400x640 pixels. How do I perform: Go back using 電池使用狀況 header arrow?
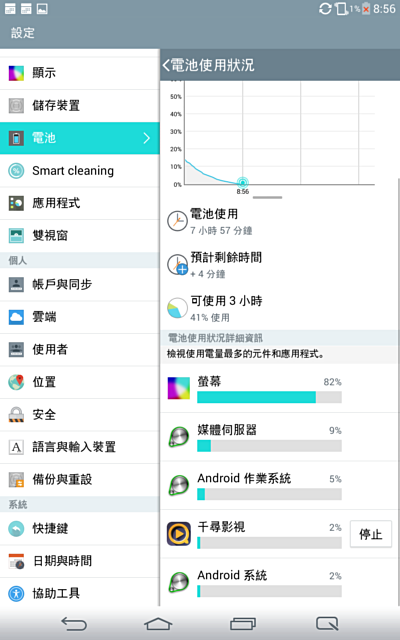166,65
